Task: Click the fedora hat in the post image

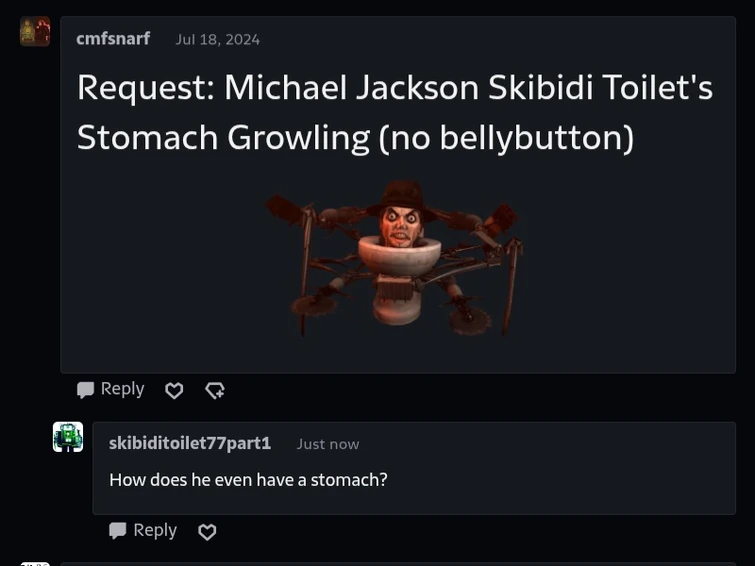Action: coord(403,197)
